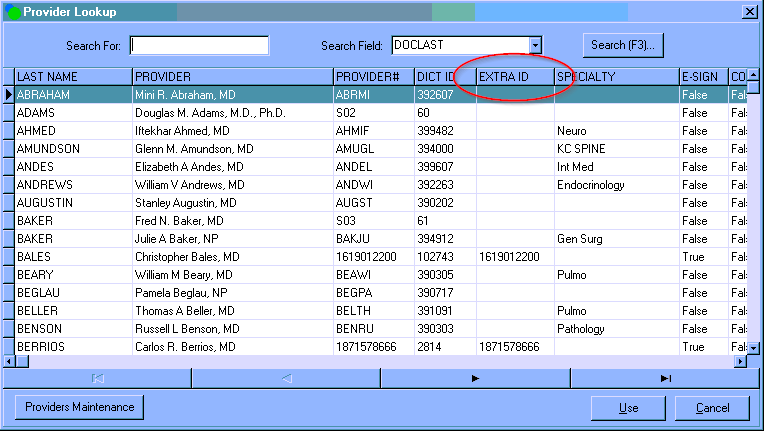The width and height of the screenshot is (764, 431).
Task: Click the SPECIALTY column header
Action: (615, 77)
